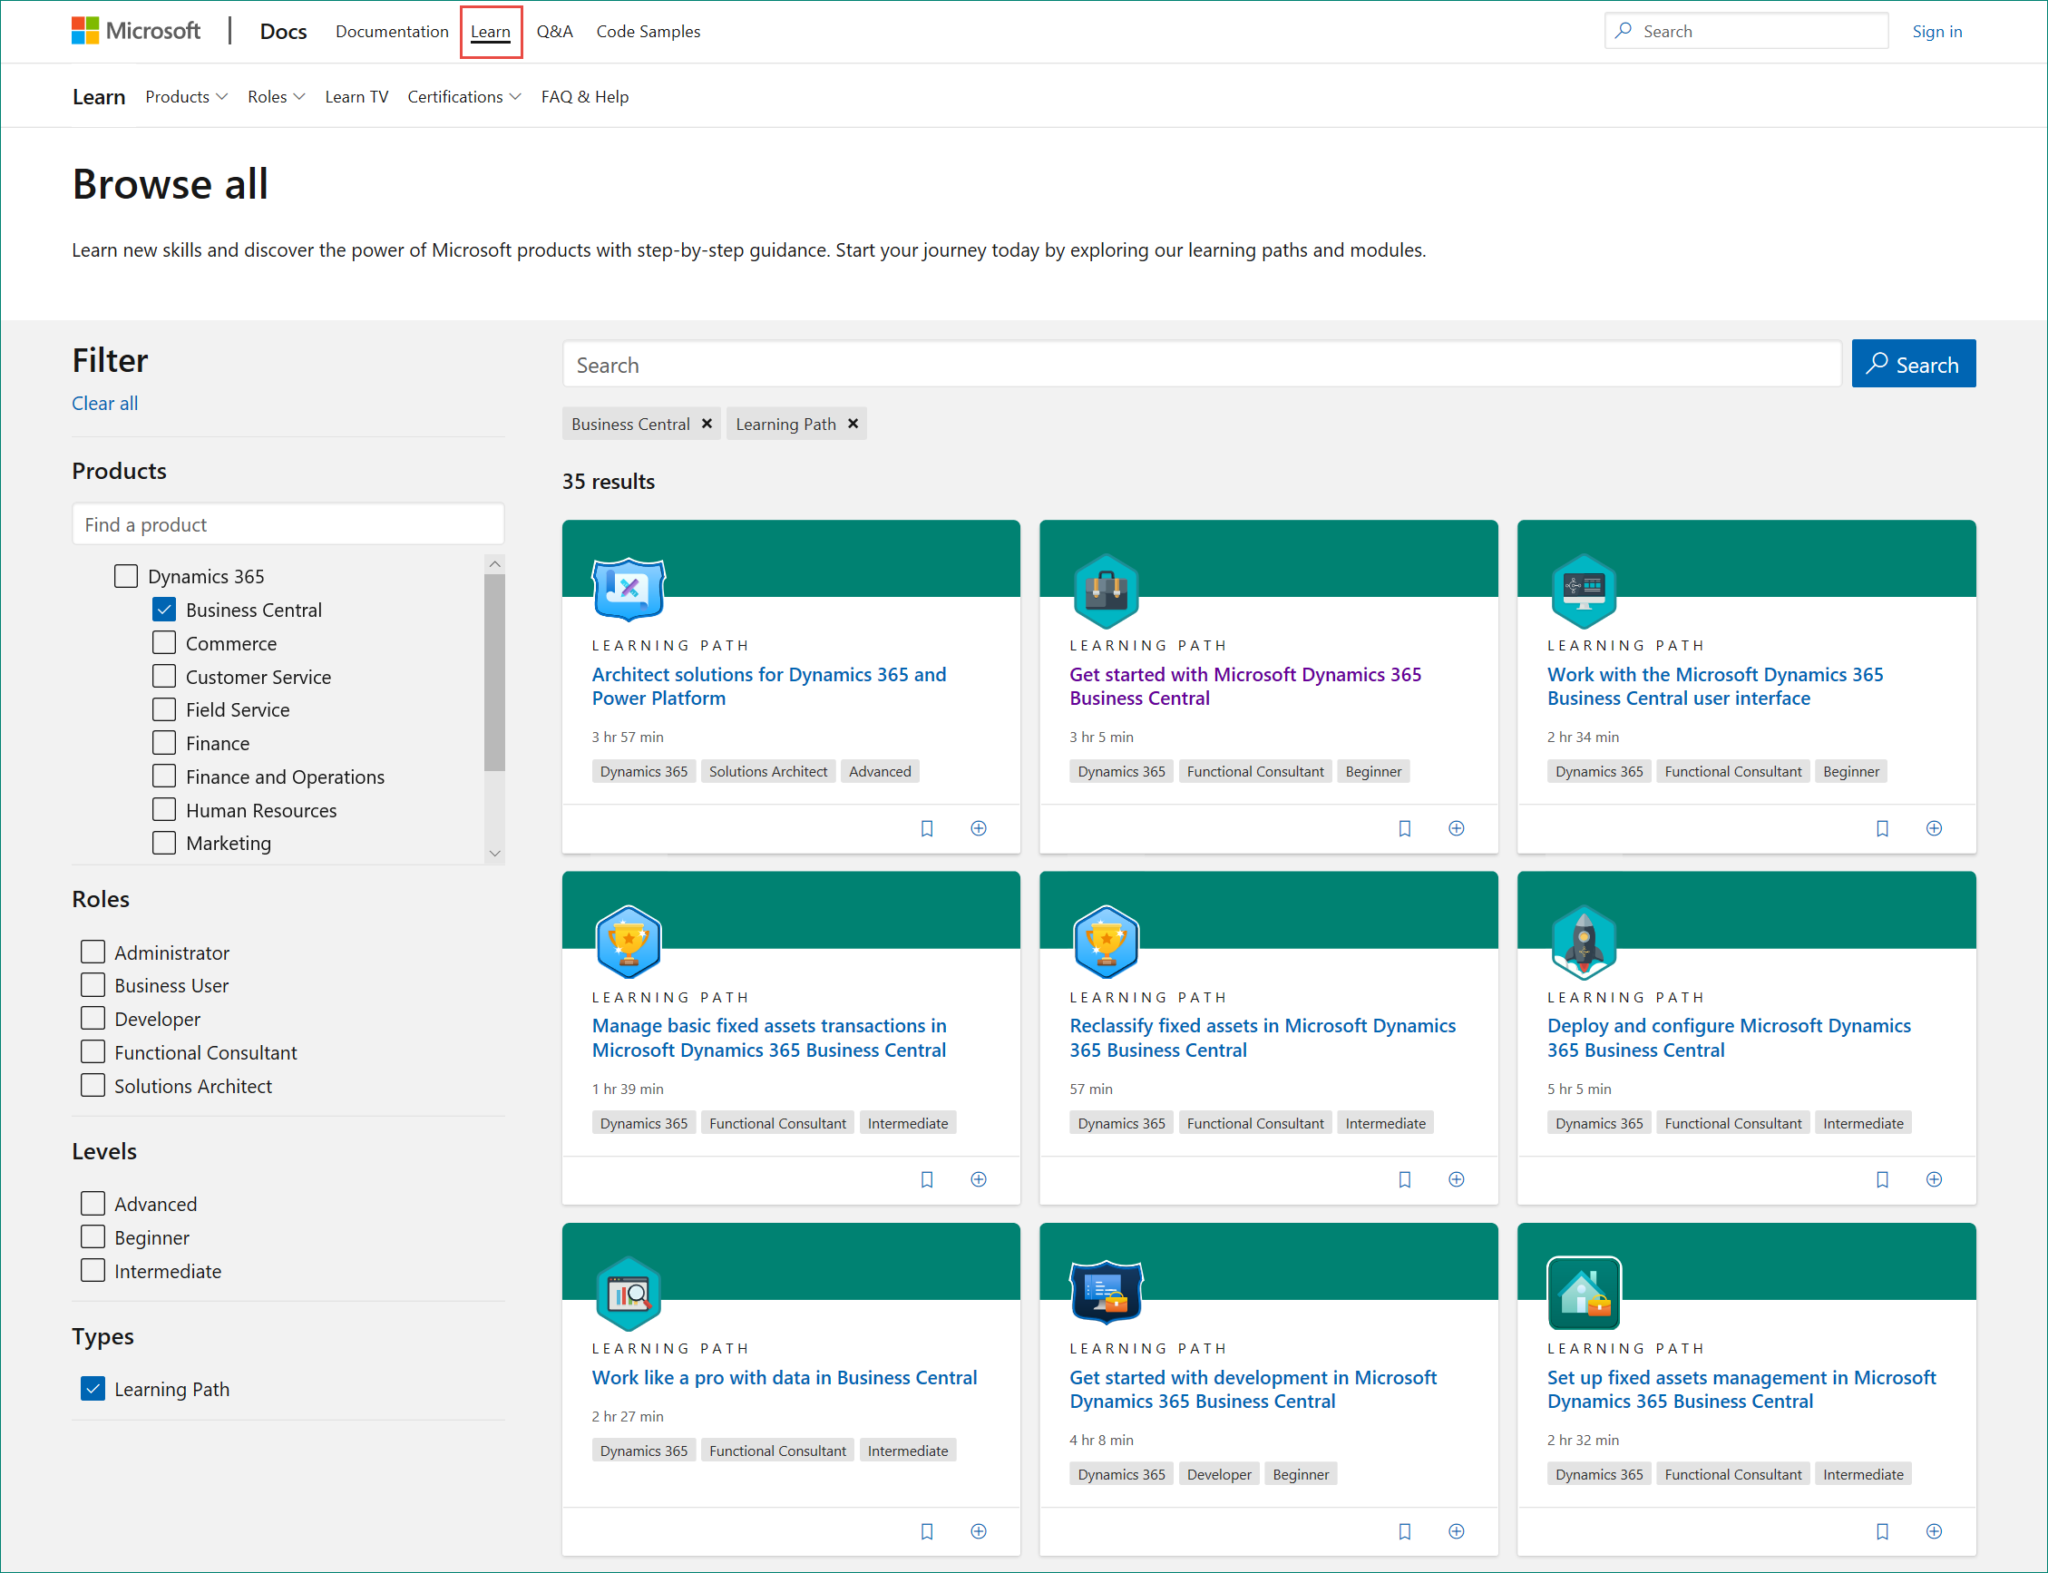Open Work like a pro with data link
This screenshot has height=1573, width=2048.
pos(784,1377)
